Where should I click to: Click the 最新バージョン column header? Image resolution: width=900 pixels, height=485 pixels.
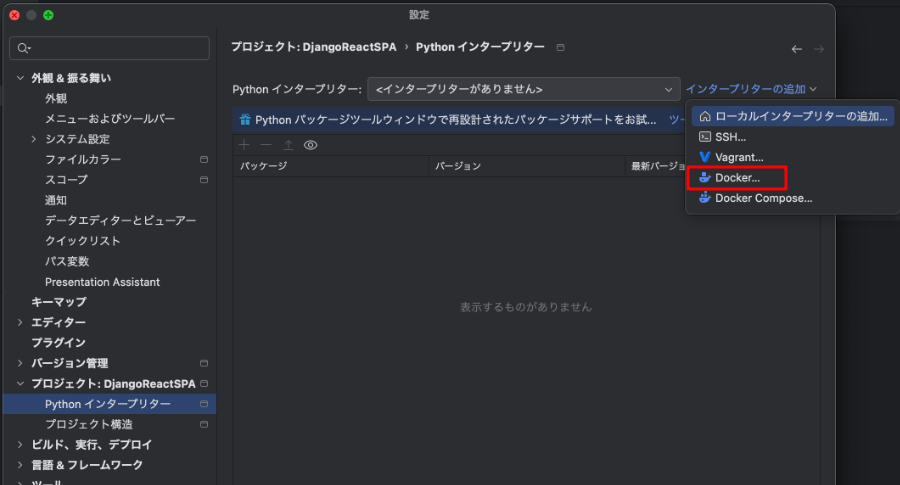657,166
